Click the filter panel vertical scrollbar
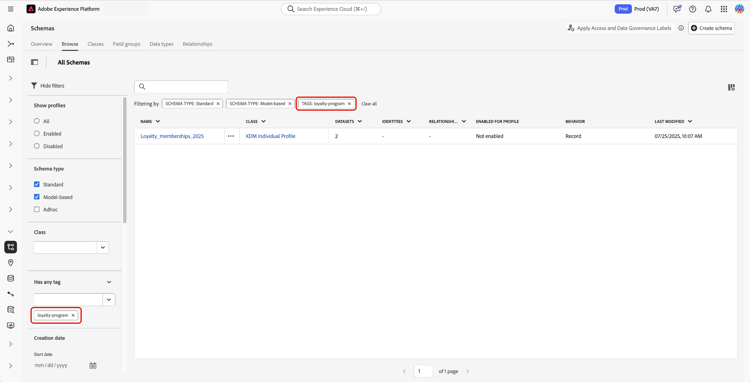750x382 pixels. [x=124, y=160]
